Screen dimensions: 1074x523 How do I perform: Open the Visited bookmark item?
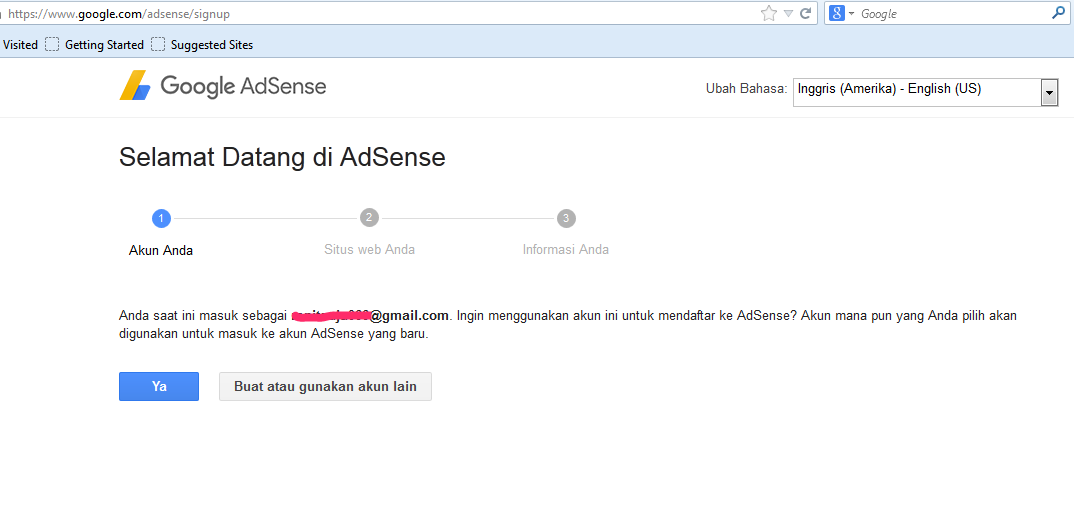coord(19,44)
